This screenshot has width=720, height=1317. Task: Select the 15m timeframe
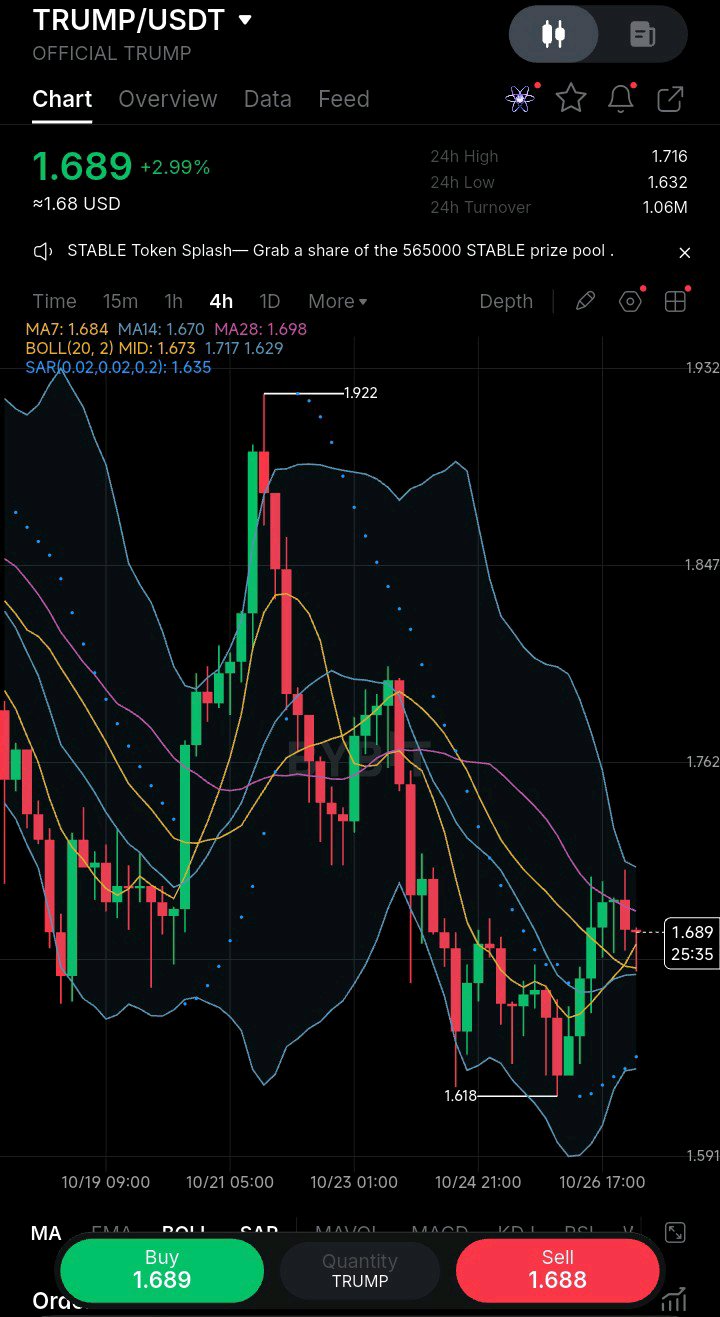(x=120, y=301)
